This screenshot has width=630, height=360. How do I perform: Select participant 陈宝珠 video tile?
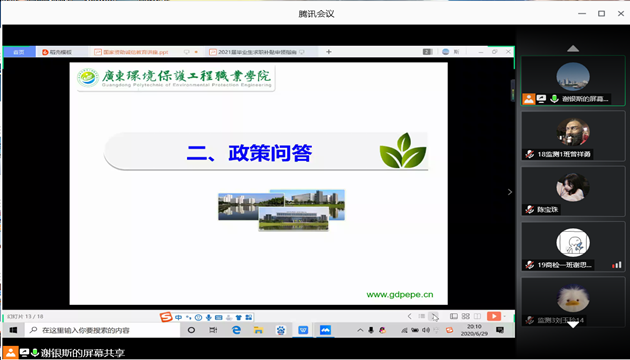coord(573,192)
